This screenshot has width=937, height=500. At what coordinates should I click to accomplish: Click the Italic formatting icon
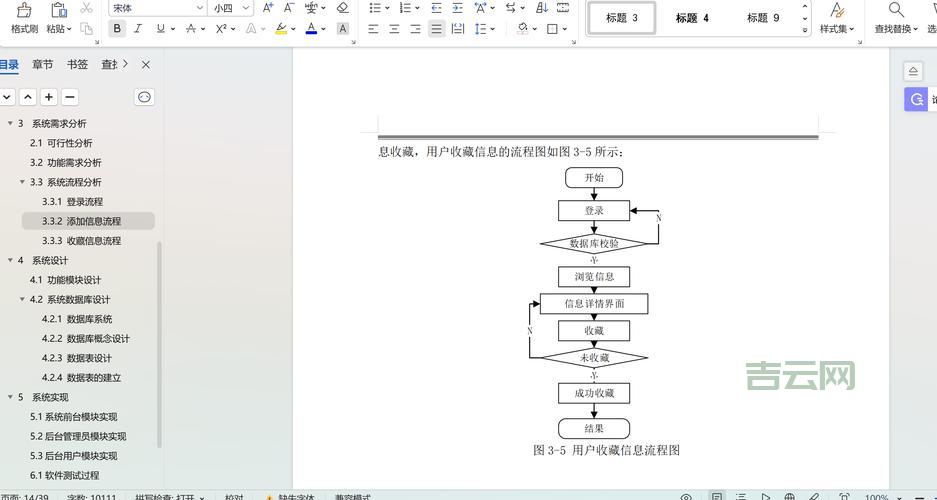138,28
